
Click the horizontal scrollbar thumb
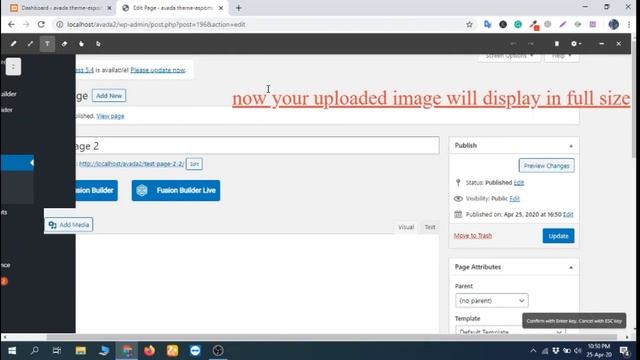331,338
